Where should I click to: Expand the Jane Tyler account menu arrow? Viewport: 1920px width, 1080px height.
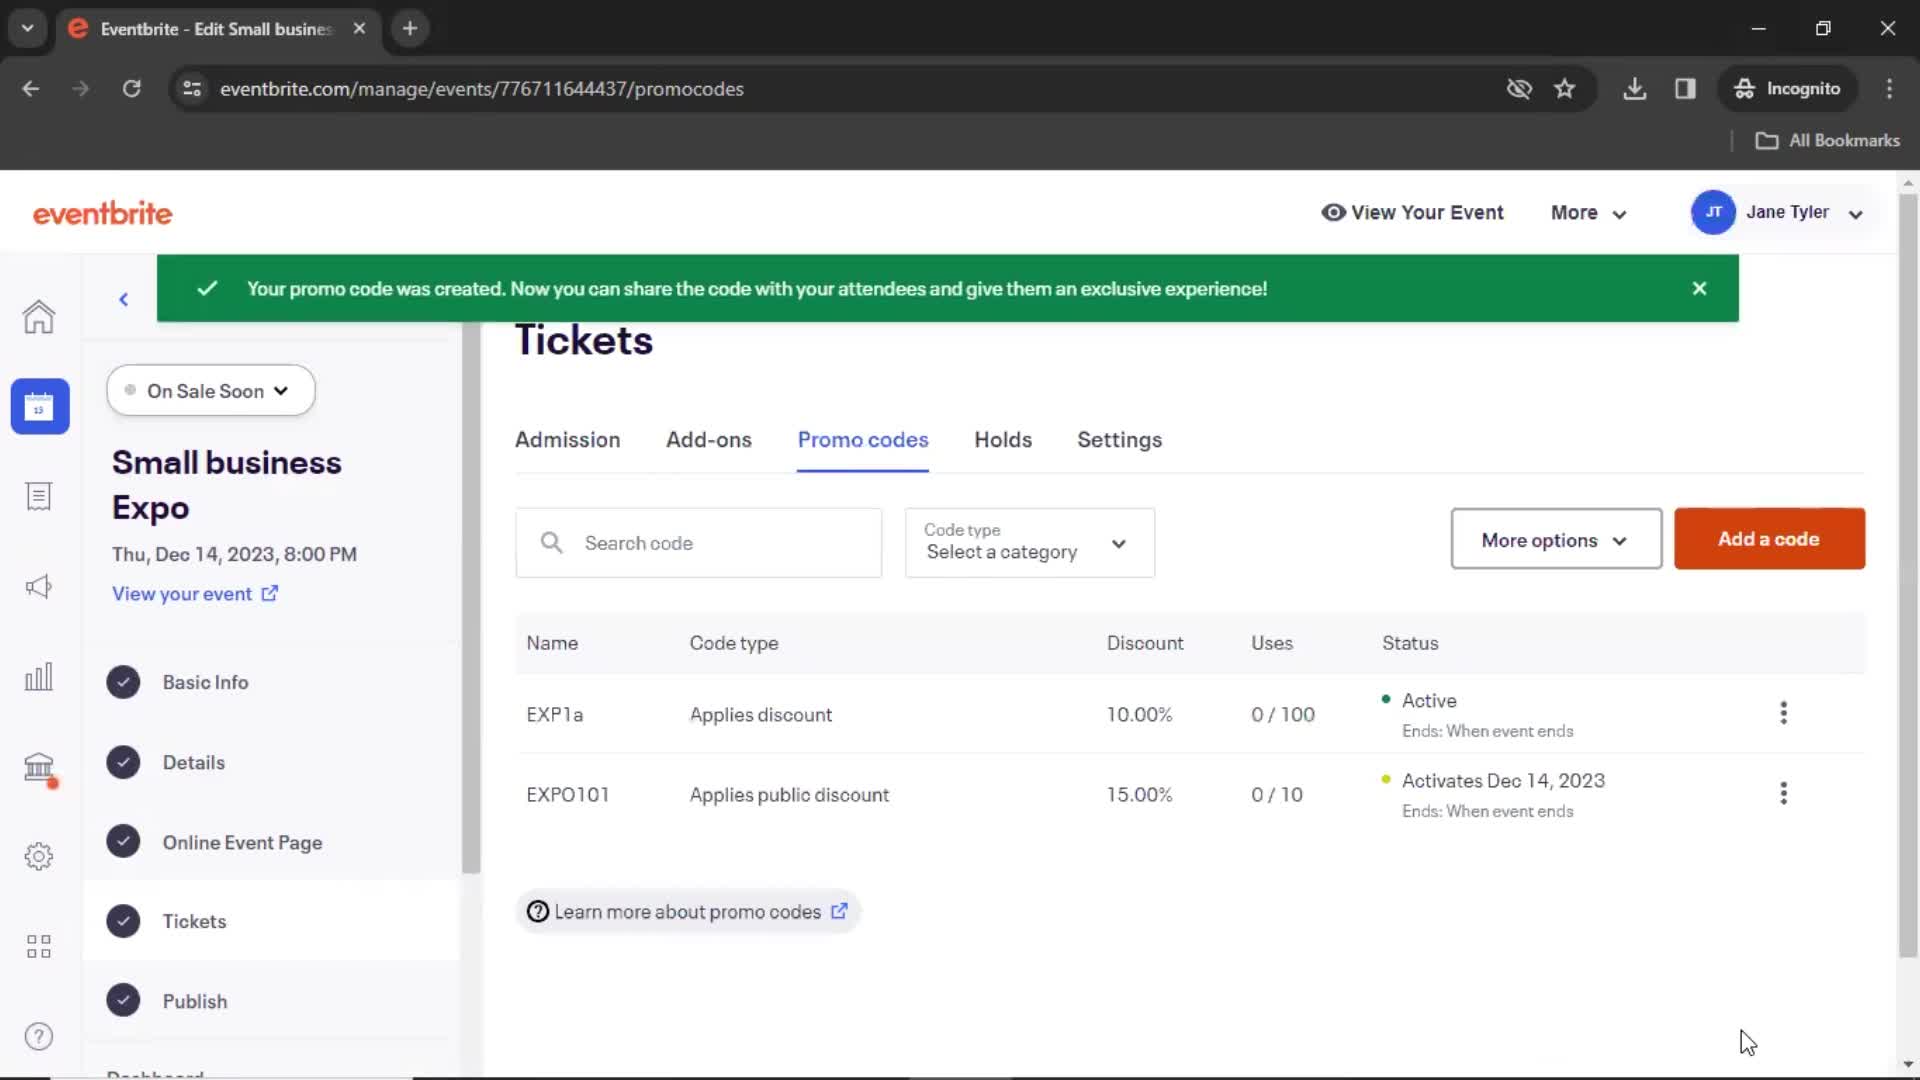tap(1855, 214)
